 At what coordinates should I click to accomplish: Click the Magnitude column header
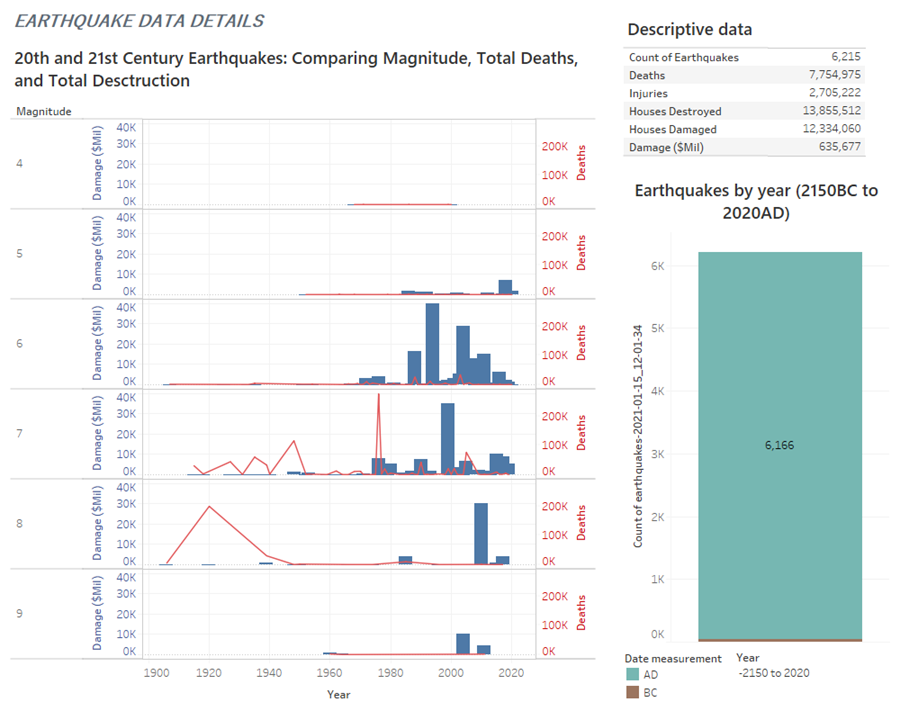[43, 111]
